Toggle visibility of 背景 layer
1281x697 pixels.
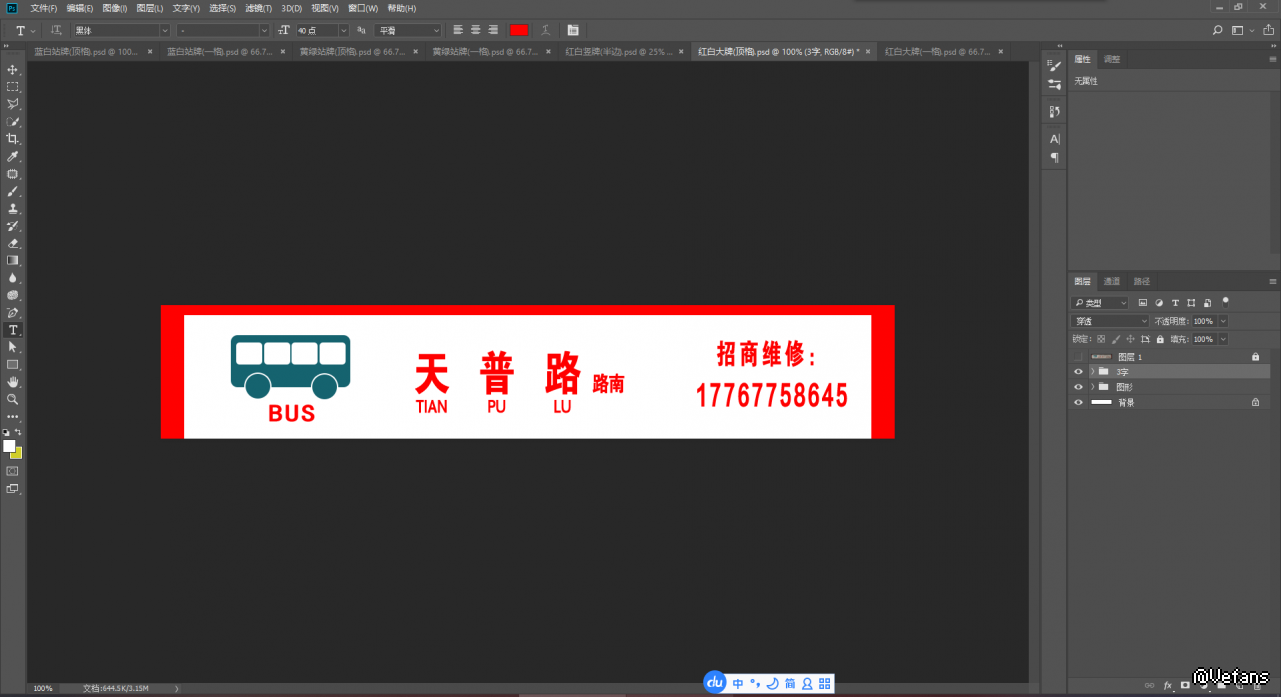pyautogui.click(x=1078, y=402)
